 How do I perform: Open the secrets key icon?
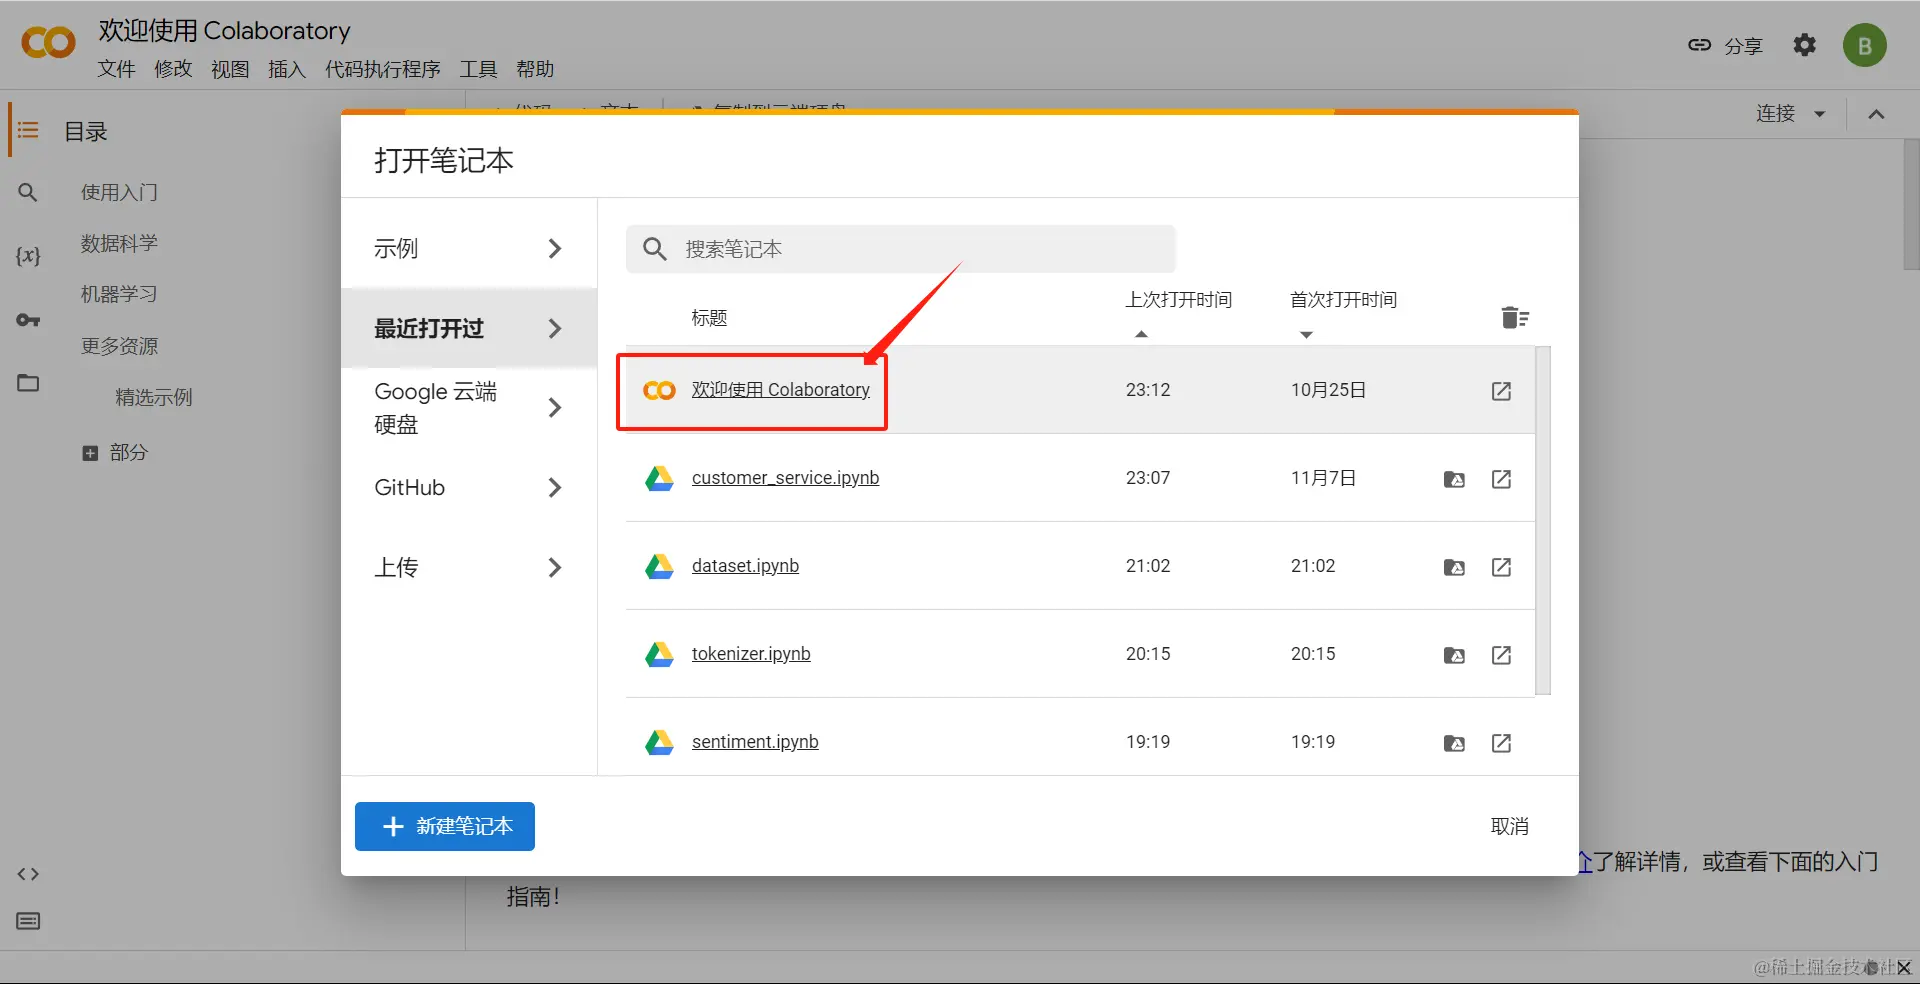(x=28, y=320)
